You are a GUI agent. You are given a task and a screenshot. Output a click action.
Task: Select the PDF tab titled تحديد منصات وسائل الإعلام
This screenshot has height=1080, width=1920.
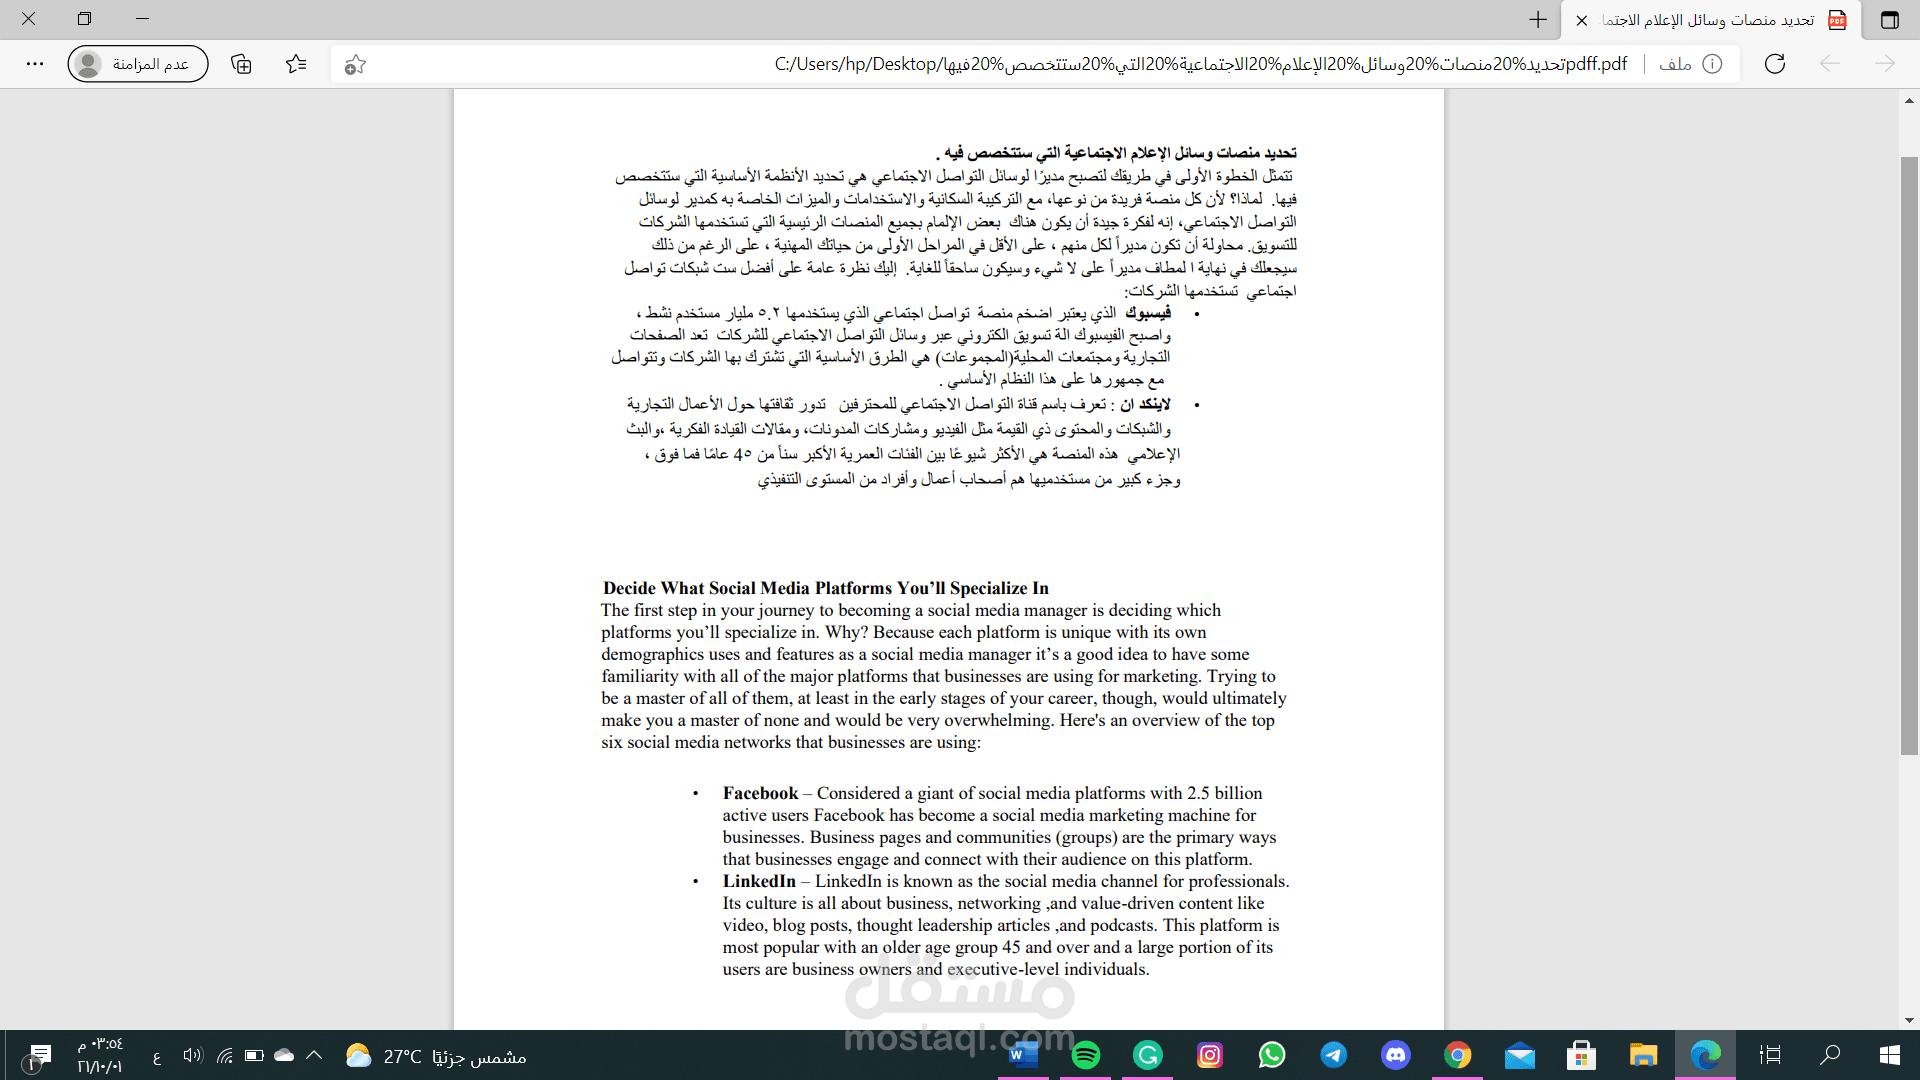tap(1710, 20)
